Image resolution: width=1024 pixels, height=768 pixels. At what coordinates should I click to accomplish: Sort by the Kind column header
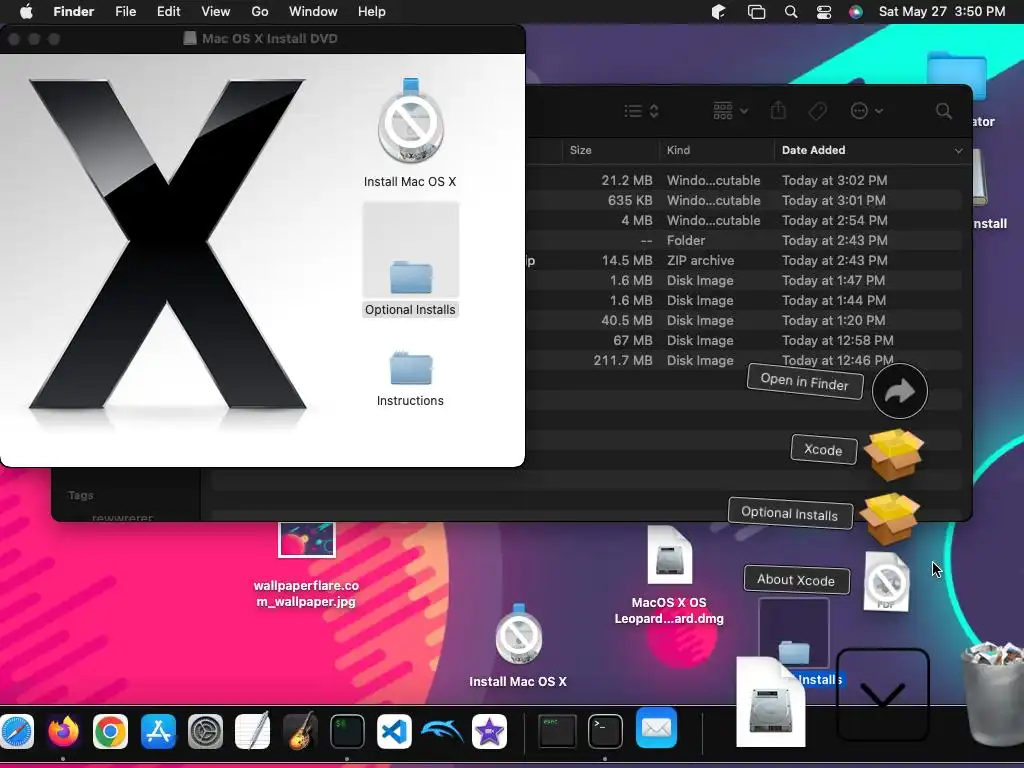[678, 150]
